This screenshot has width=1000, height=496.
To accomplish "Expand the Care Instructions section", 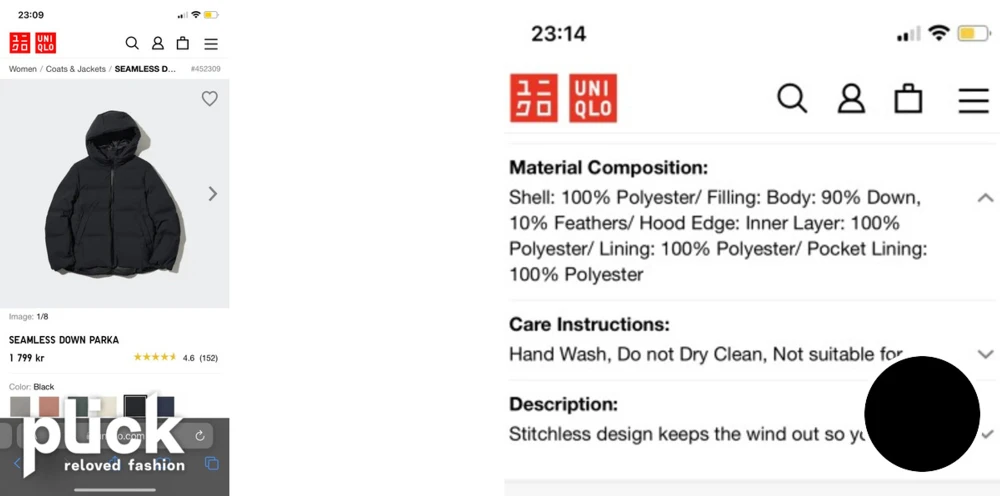I will [985, 354].
